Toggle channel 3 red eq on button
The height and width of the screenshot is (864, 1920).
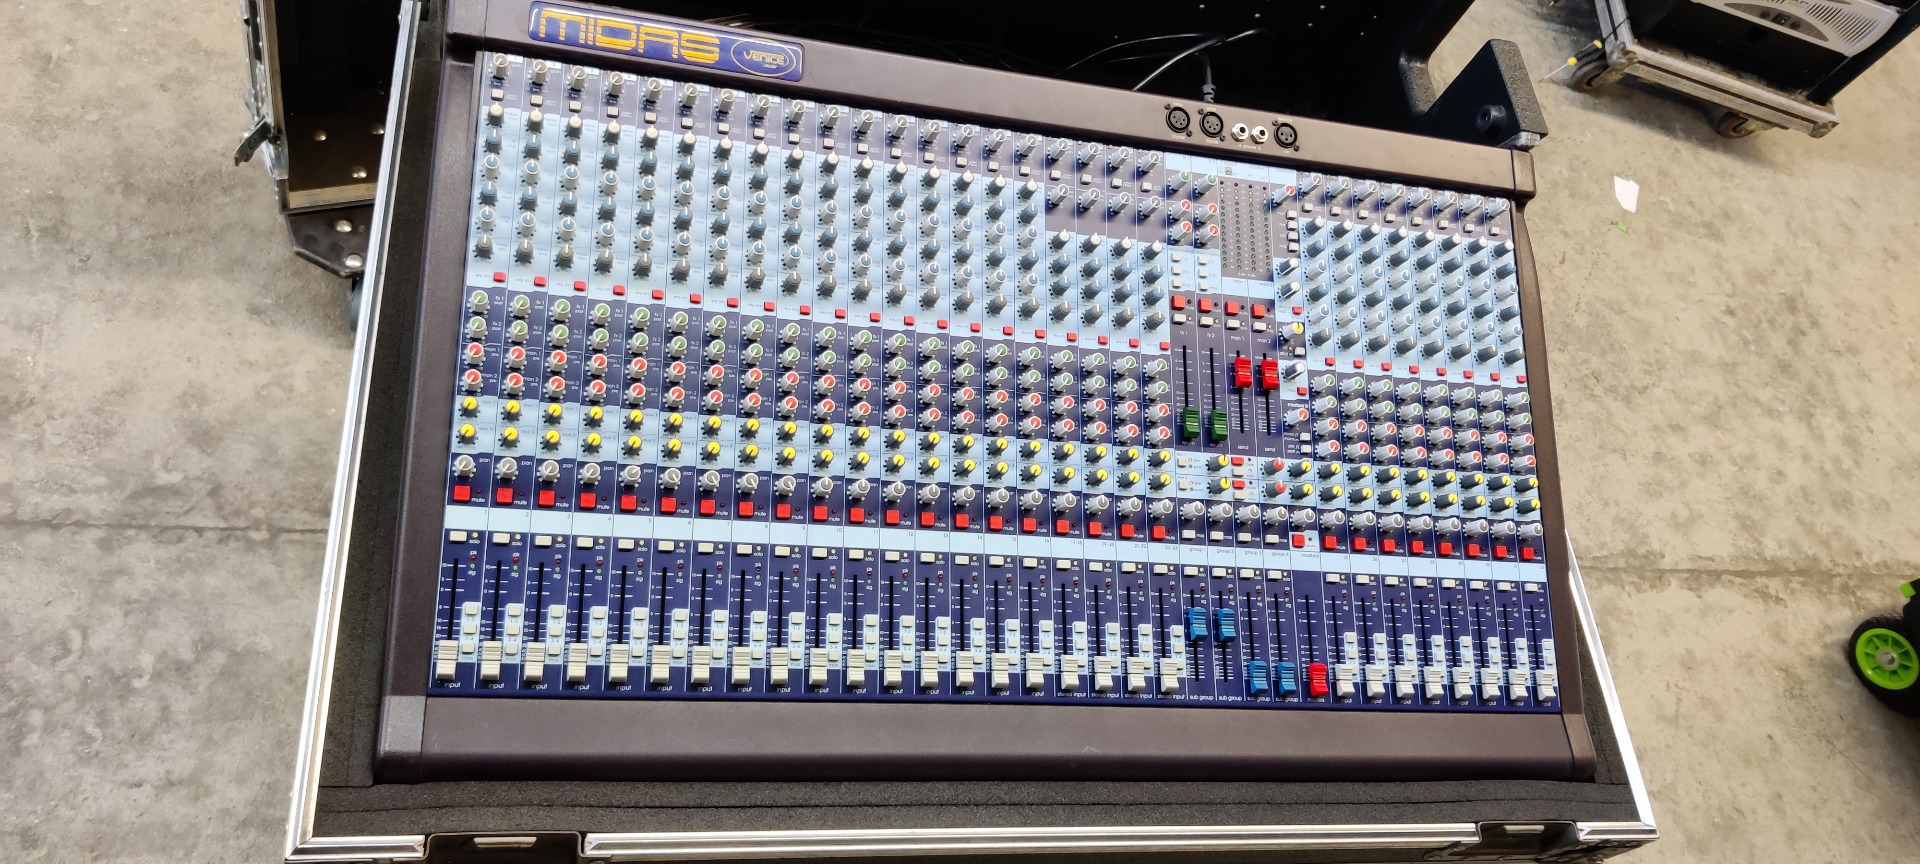580,285
